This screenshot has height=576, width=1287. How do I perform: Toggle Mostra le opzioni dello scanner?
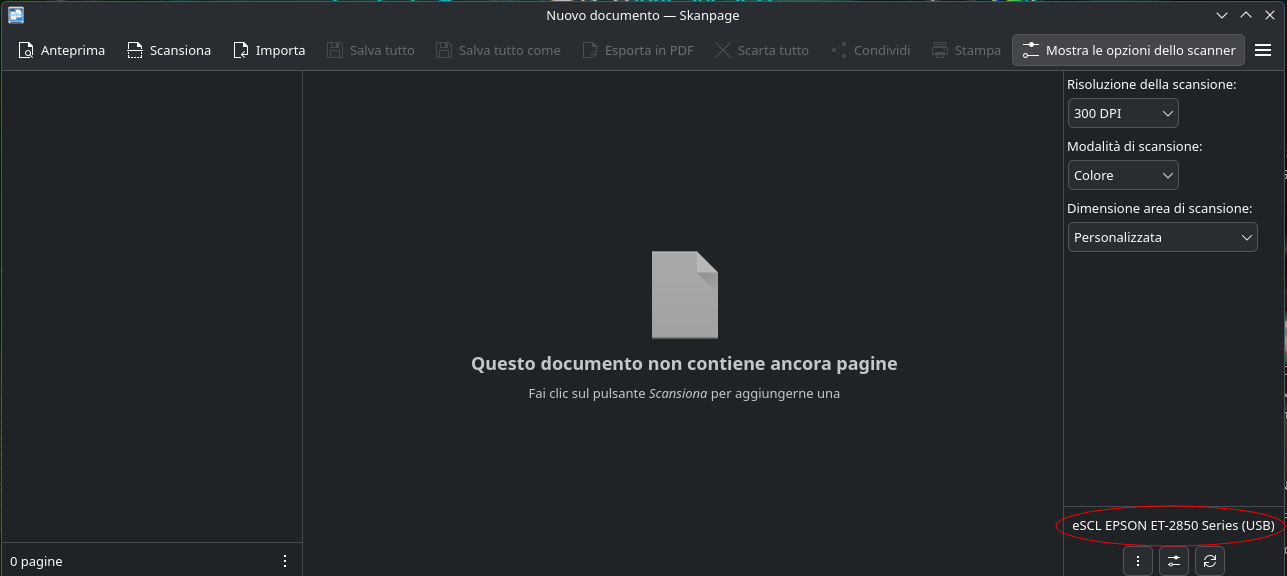click(1128, 50)
